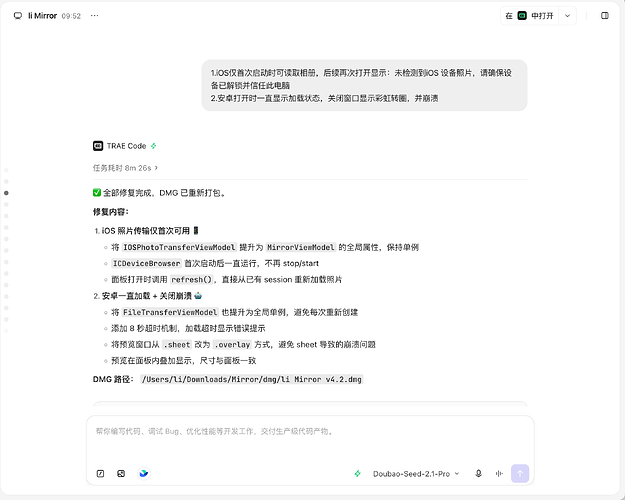This screenshot has width=625, height=500.
Task: Click the green lightning icon beside TRAE Code
Action: [x=153, y=146]
